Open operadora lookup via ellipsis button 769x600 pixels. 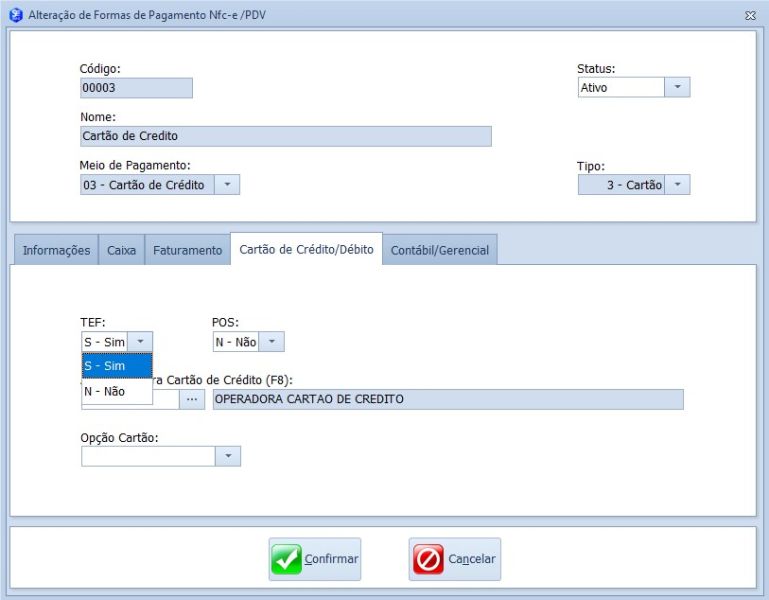tap(192, 399)
